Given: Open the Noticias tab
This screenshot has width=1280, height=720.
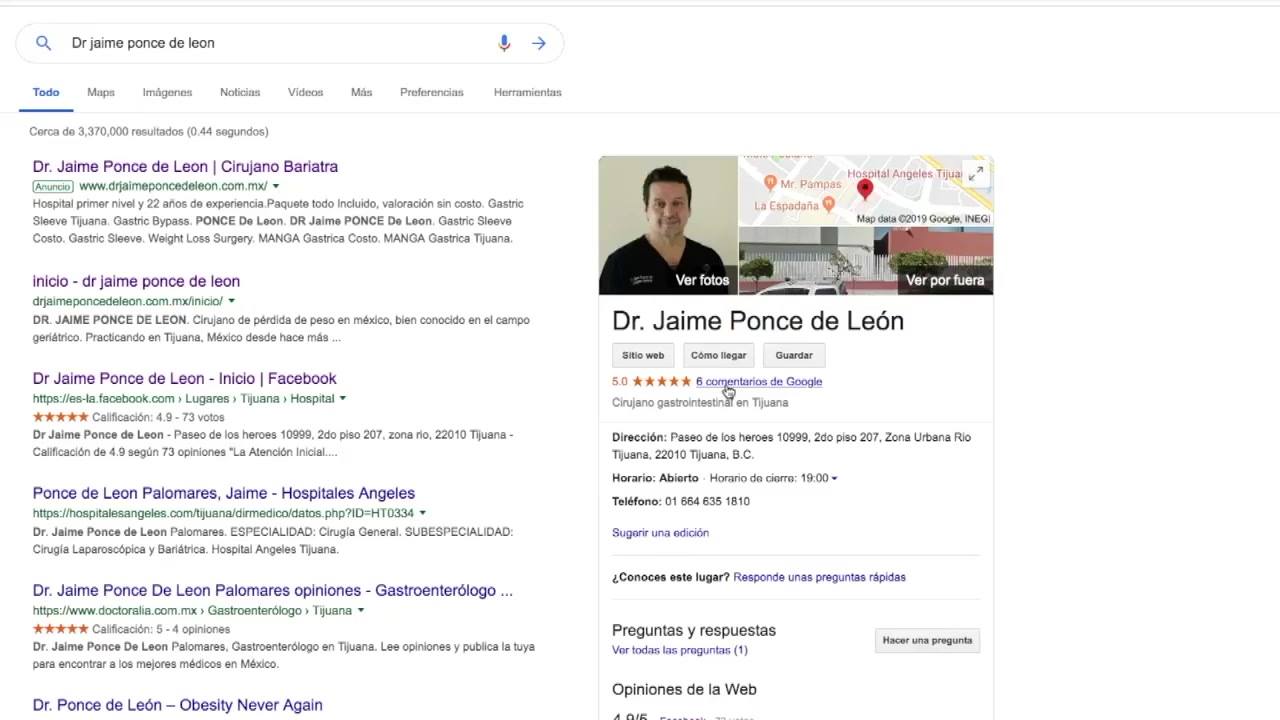Looking at the screenshot, I should pyautogui.click(x=240, y=92).
